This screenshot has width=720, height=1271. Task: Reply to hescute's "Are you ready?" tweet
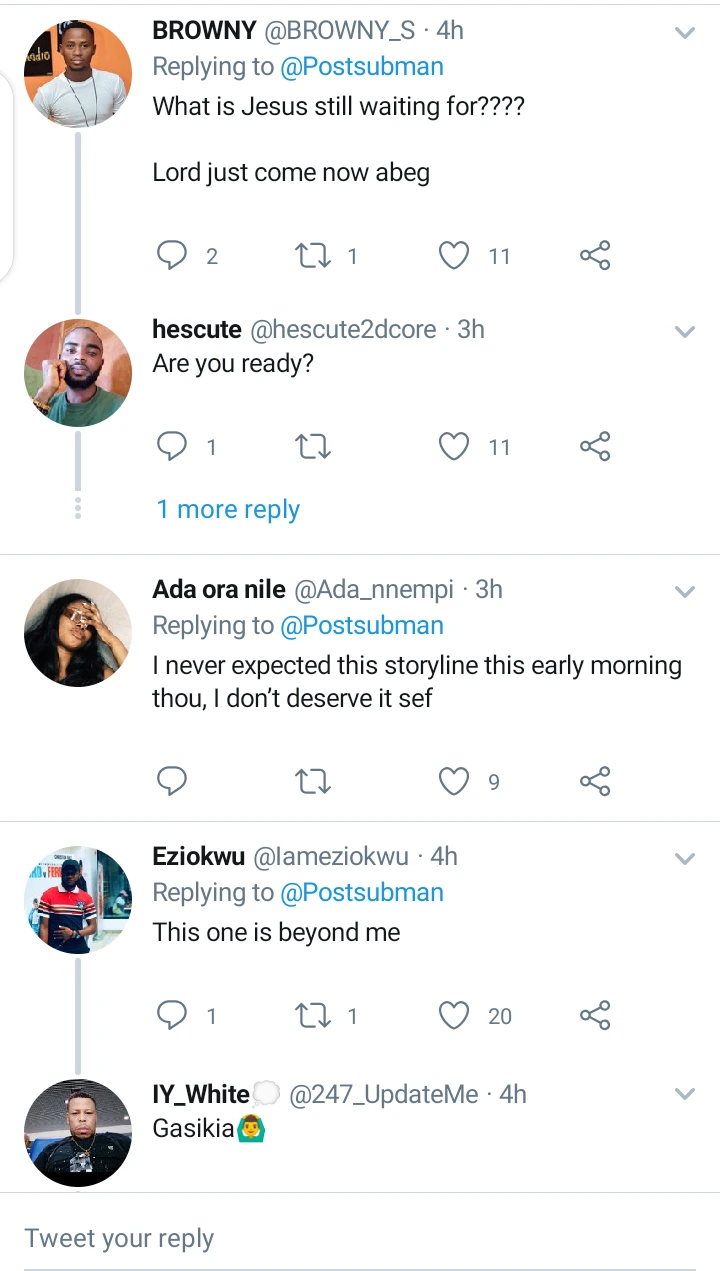pyautogui.click(x=173, y=446)
